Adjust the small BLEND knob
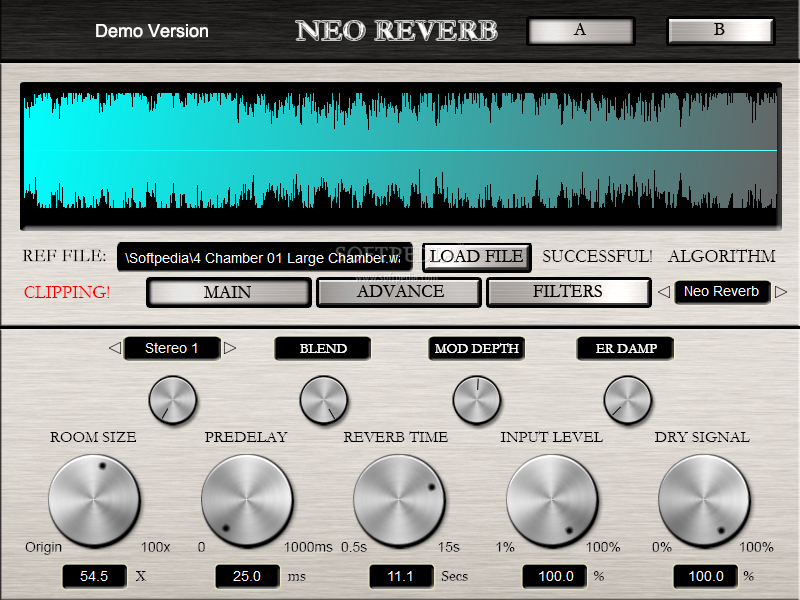The width and height of the screenshot is (800, 600). pyautogui.click(x=323, y=400)
